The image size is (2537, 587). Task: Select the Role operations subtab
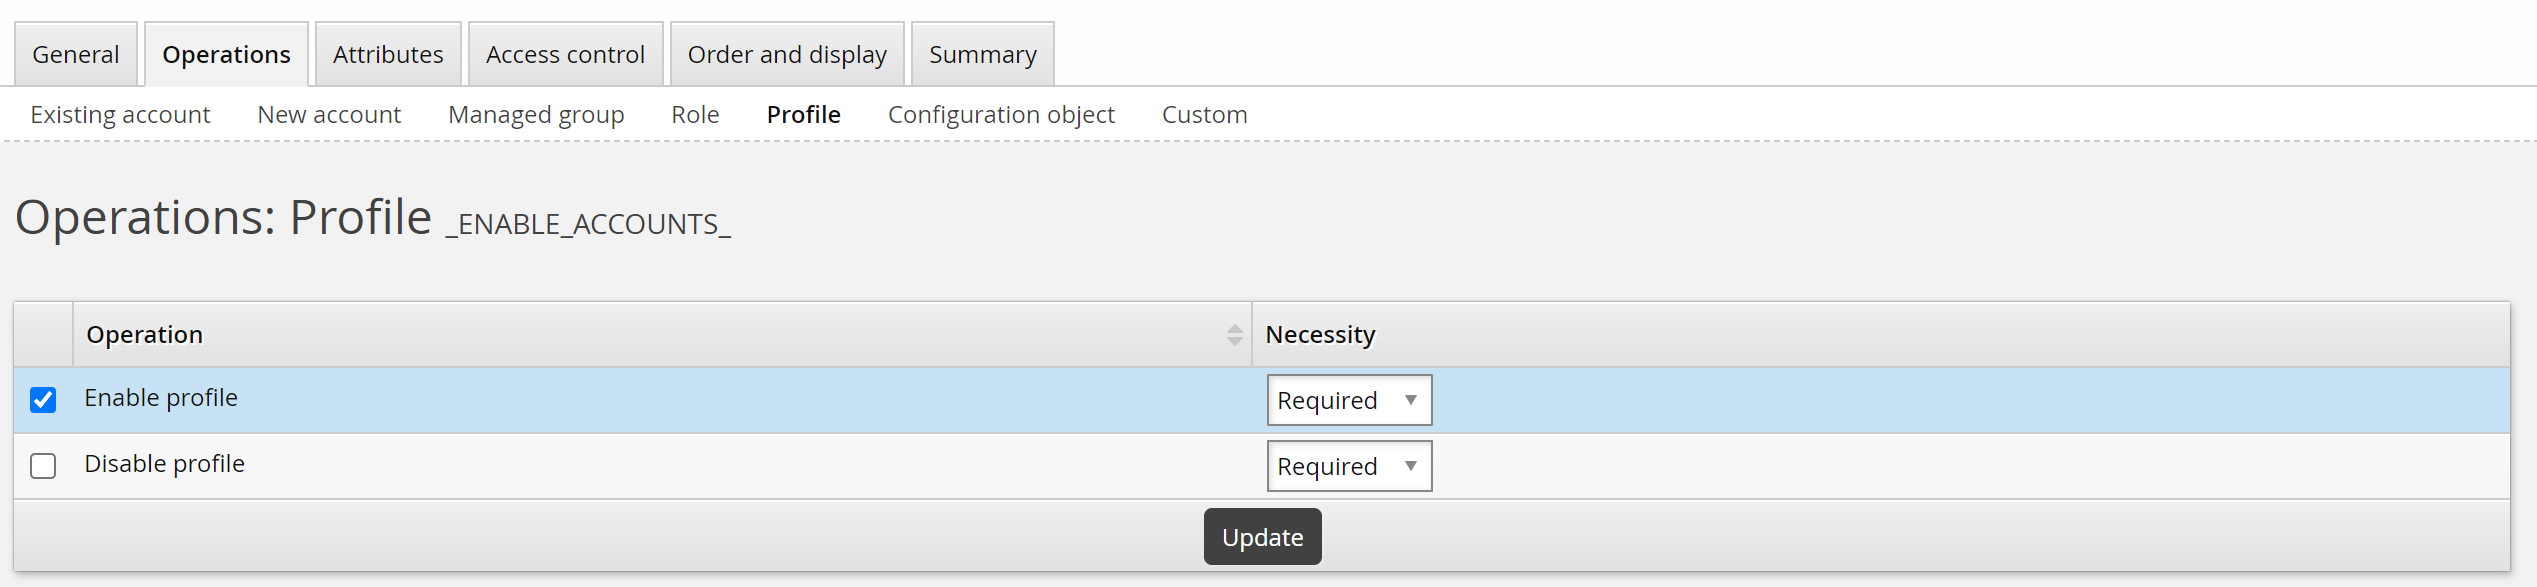[x=695, y=115]
